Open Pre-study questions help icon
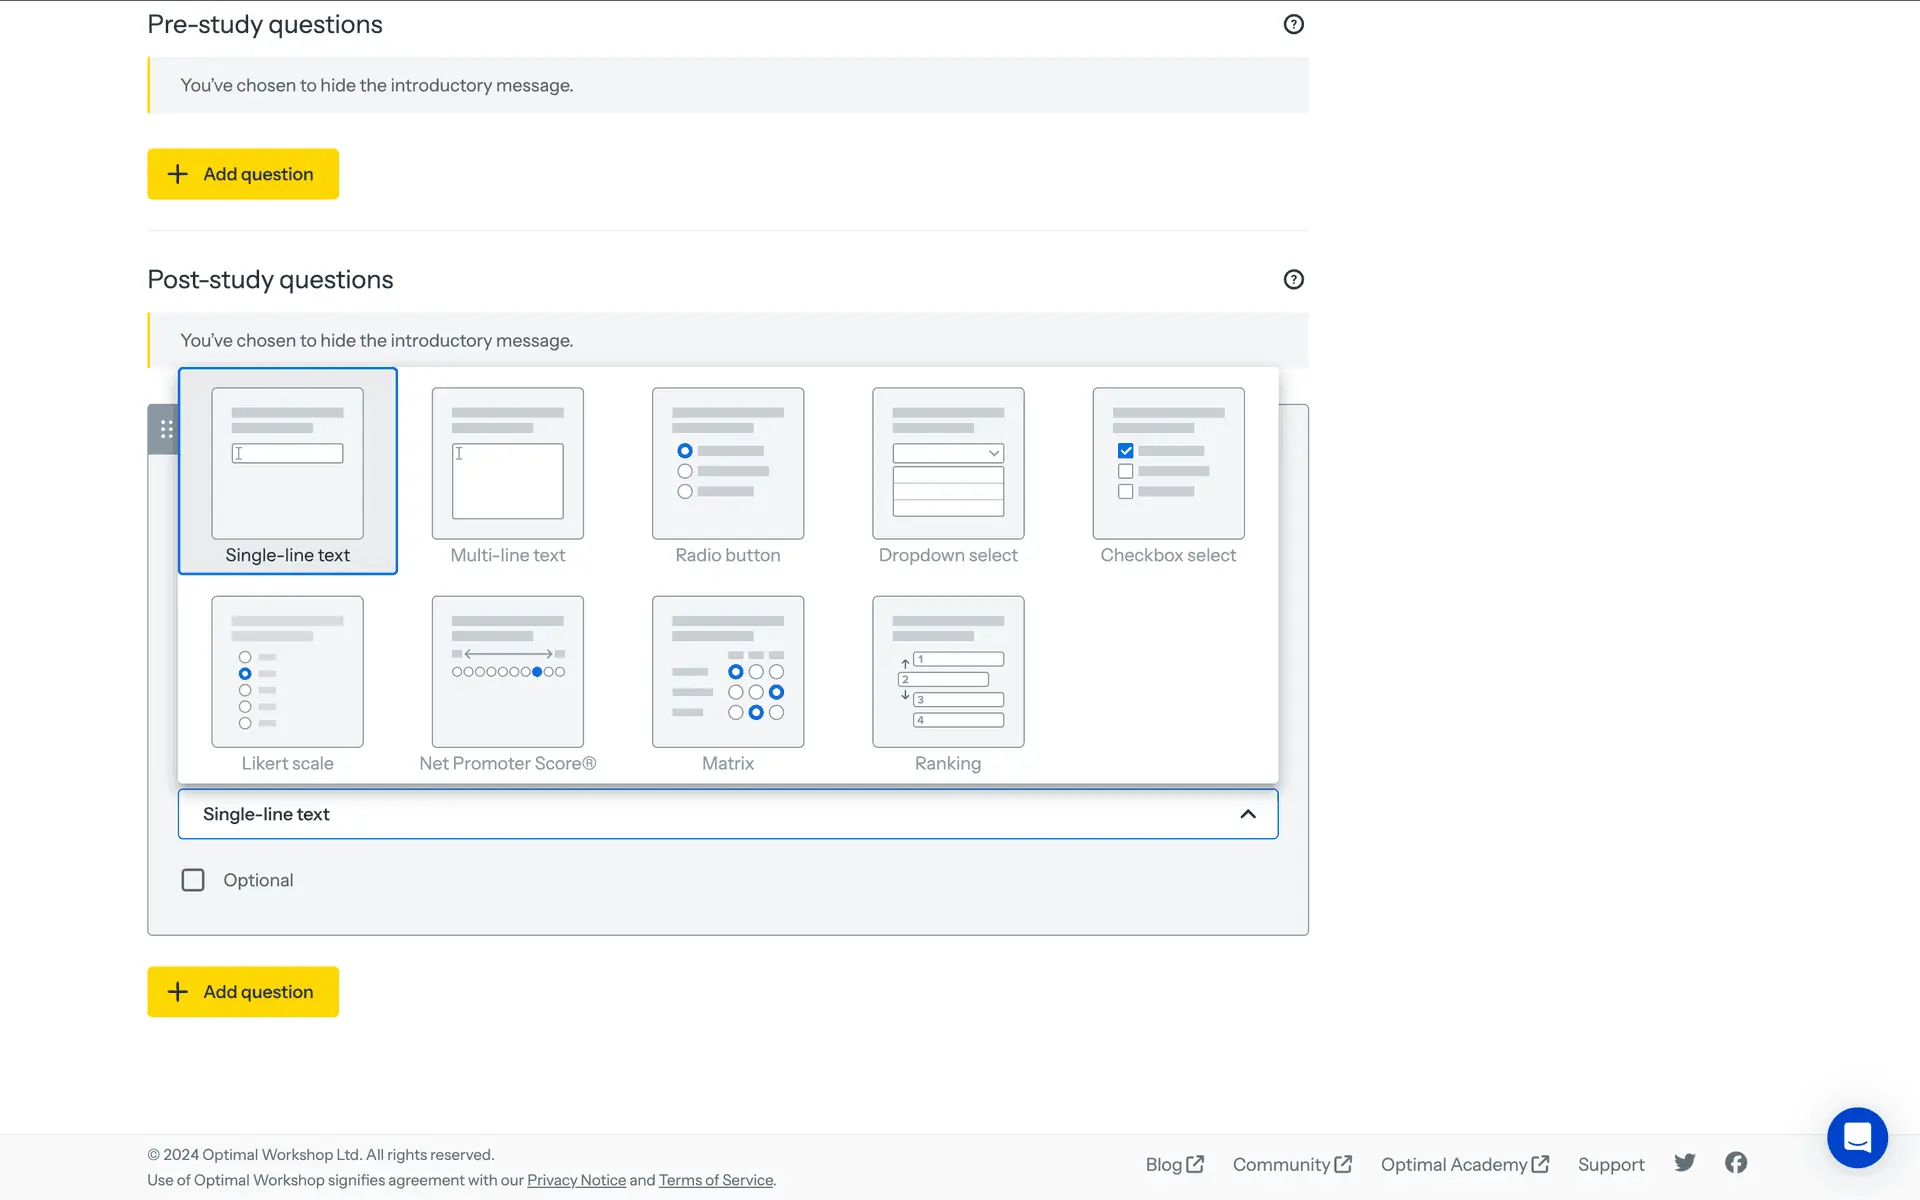Viewport: 1920px width, 1200px height. (x=1293, y=25)
